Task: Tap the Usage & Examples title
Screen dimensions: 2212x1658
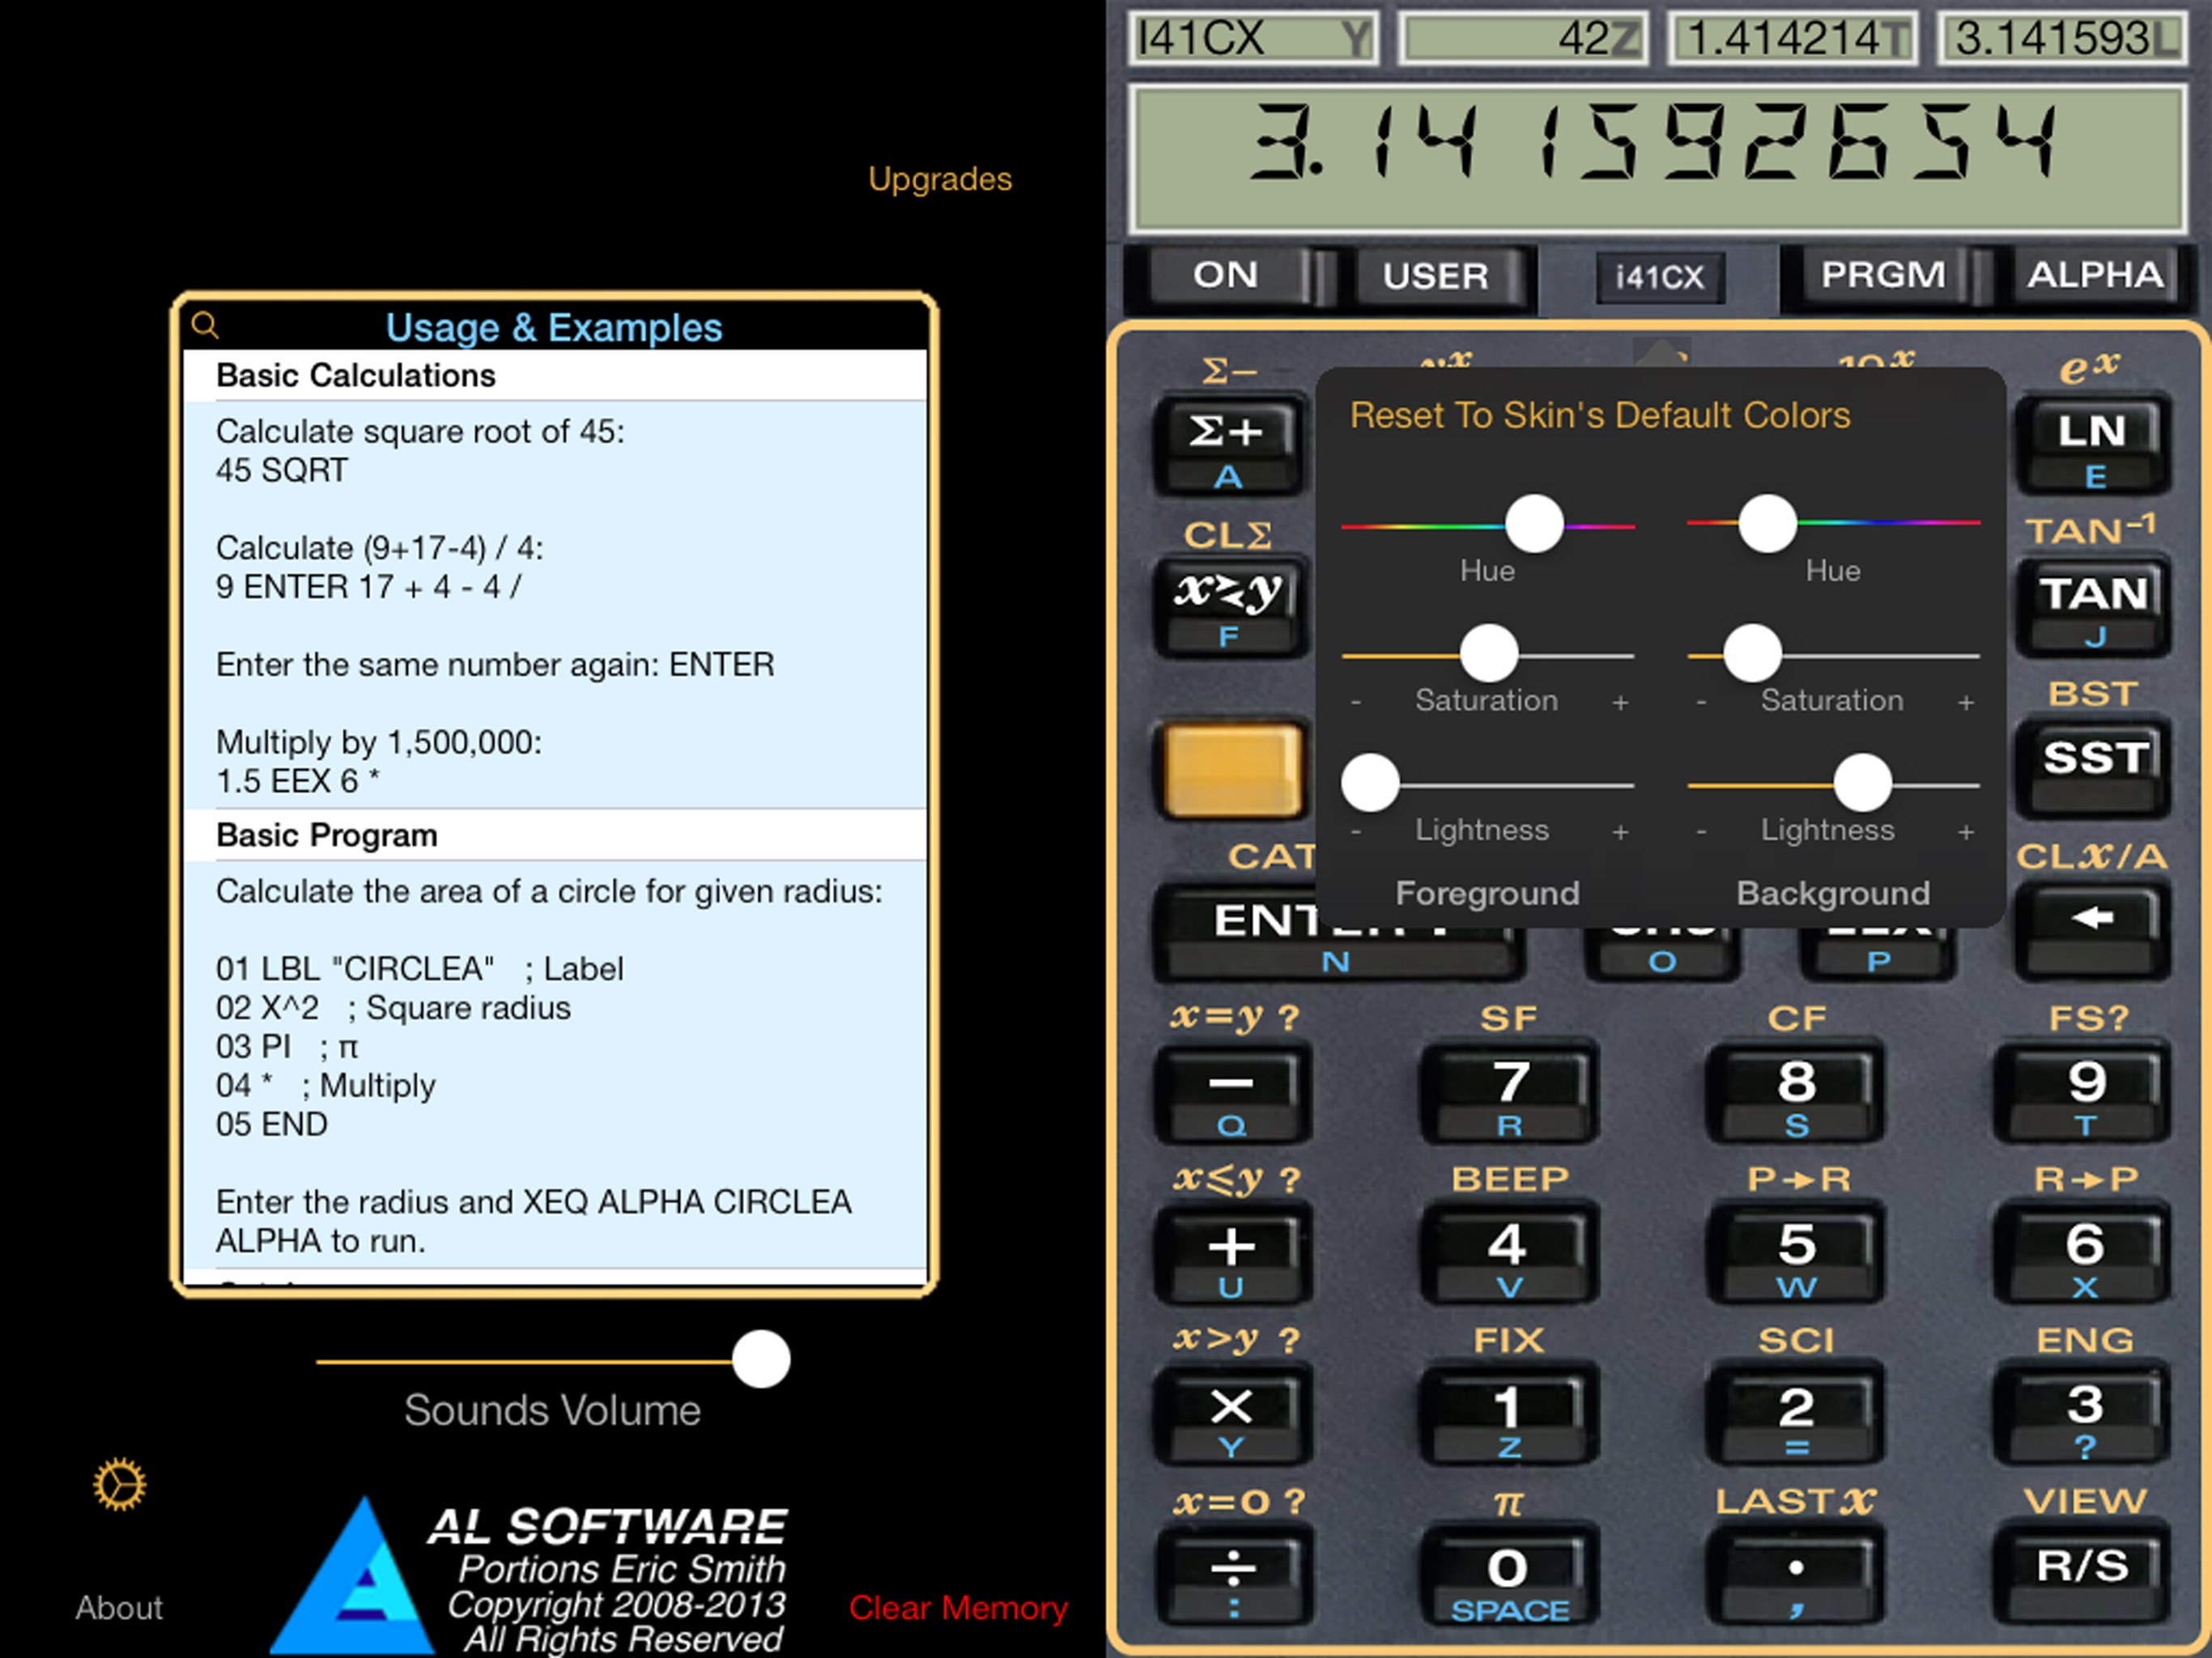Action: click(x=554, y=328)
